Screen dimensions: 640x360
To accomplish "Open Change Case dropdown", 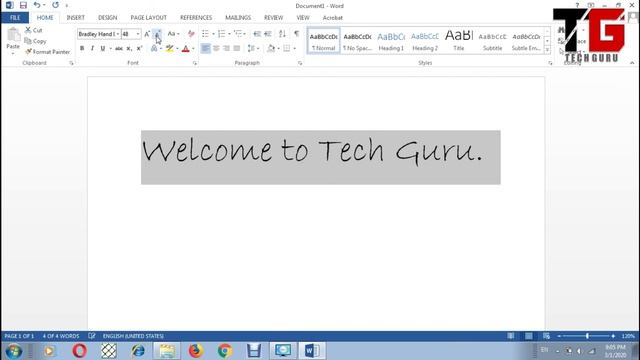I will coord(173,34).
